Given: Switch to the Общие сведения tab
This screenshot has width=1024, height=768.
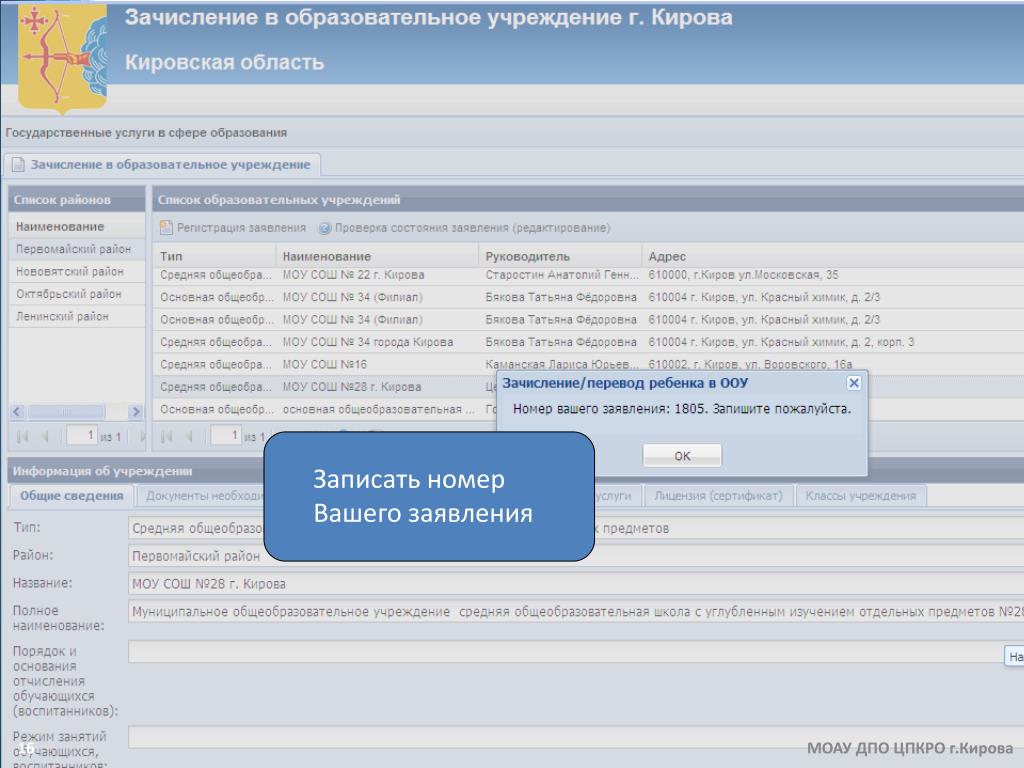Looking at the screenshot, I should [x=71, y=496].
